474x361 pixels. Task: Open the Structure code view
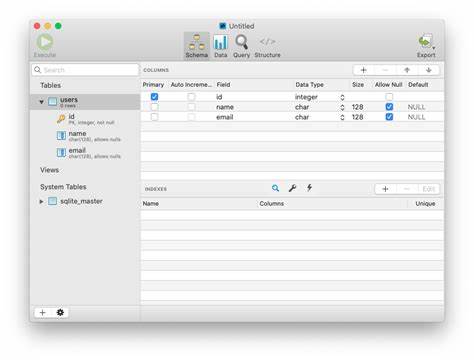click(x=267, y=42)
